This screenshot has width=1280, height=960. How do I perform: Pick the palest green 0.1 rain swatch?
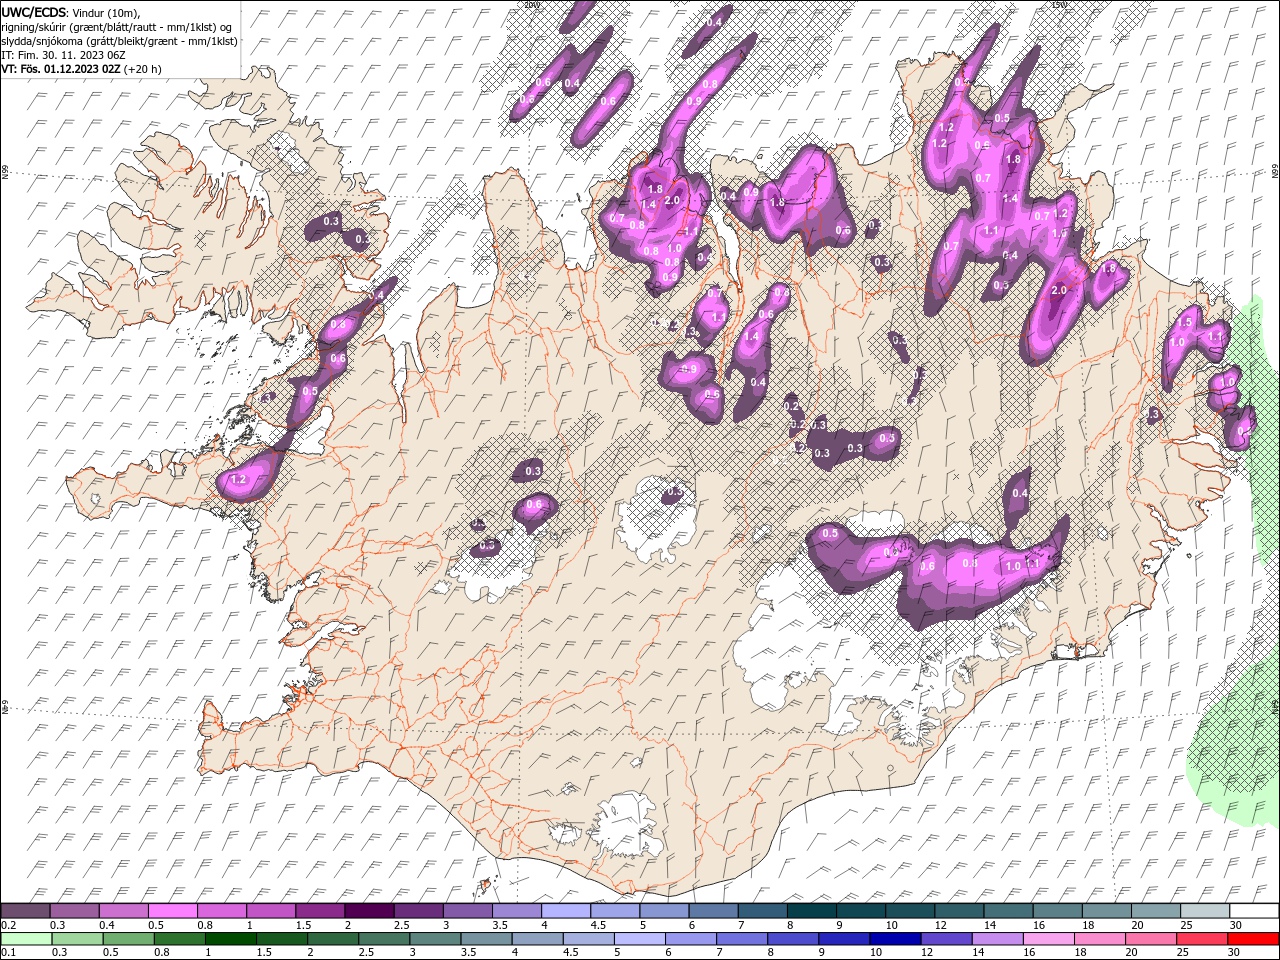point(25,939)
